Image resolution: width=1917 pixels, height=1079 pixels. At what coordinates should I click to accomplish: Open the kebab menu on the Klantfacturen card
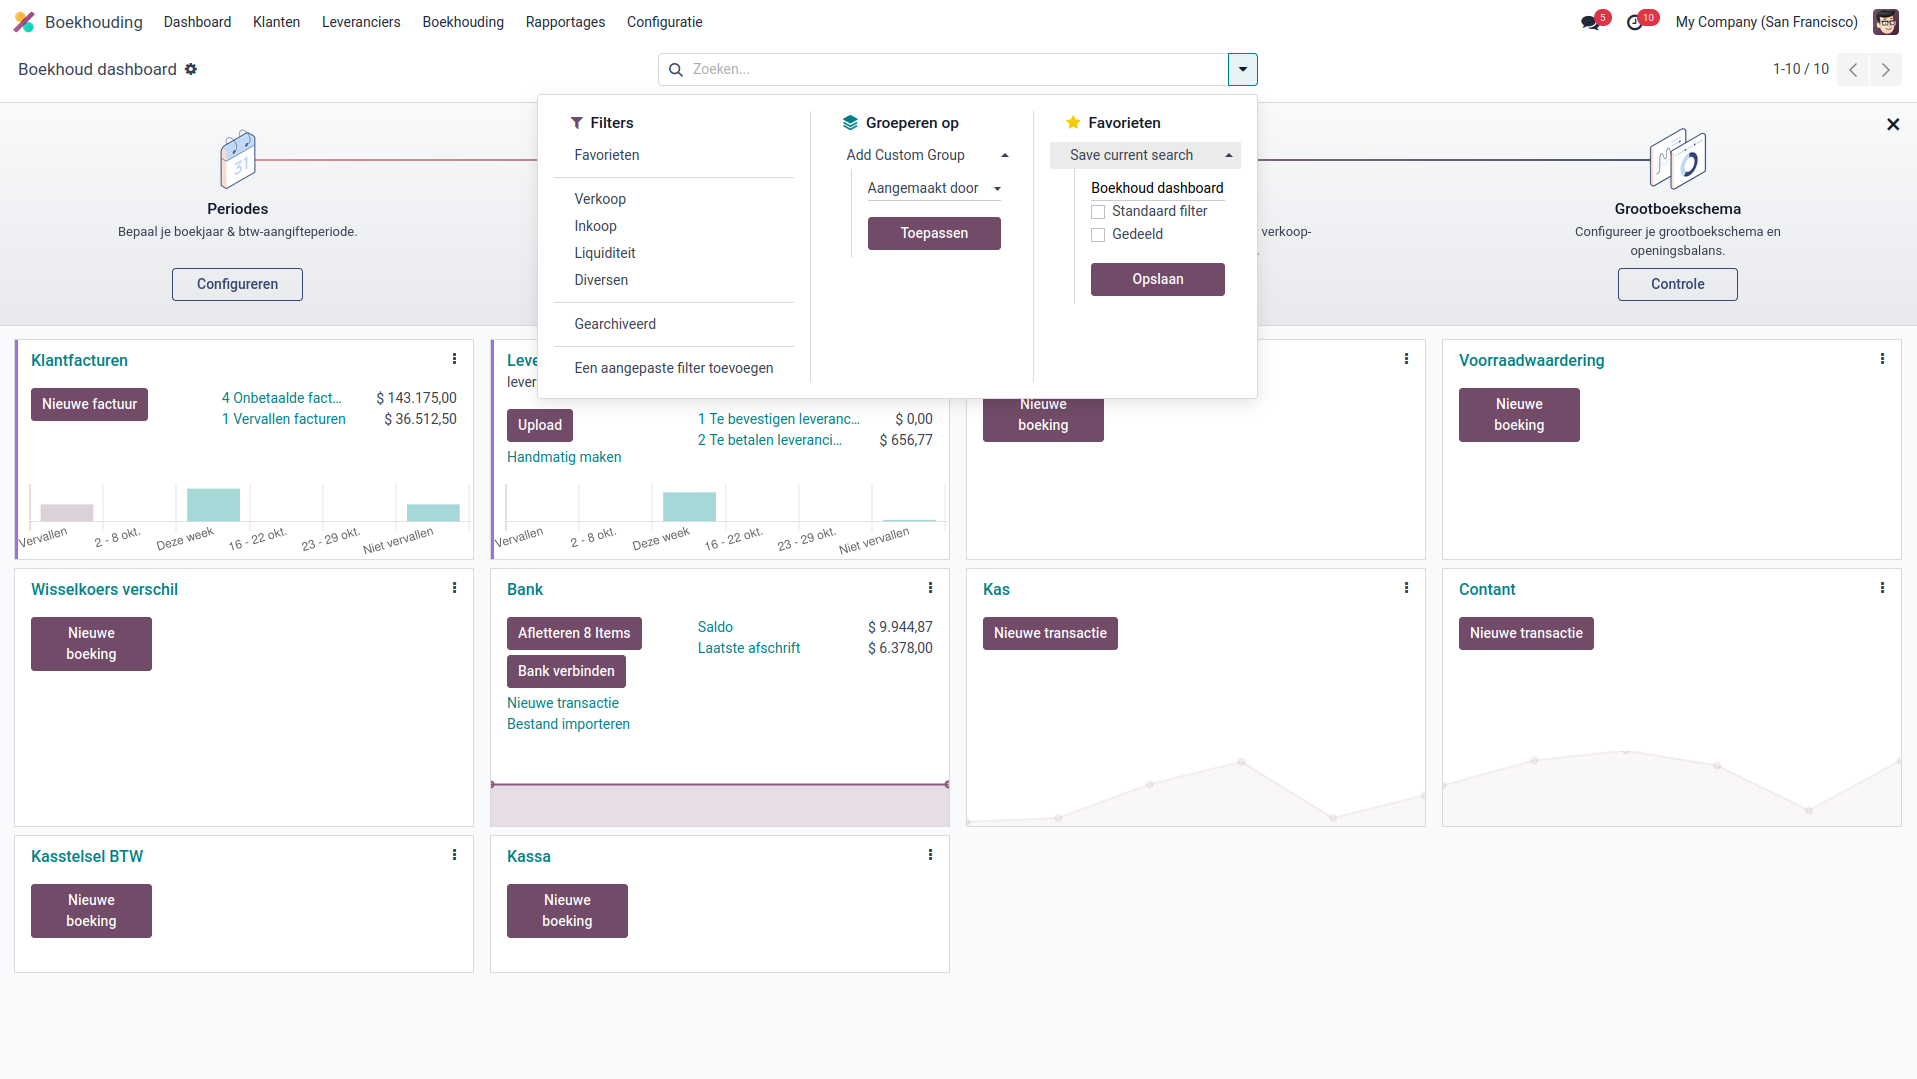tap(455, 358)
